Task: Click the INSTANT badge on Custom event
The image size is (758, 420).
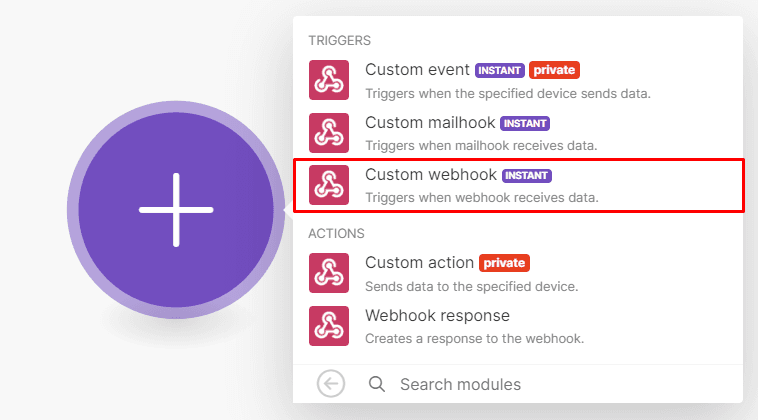Action: tap(500, 71)
